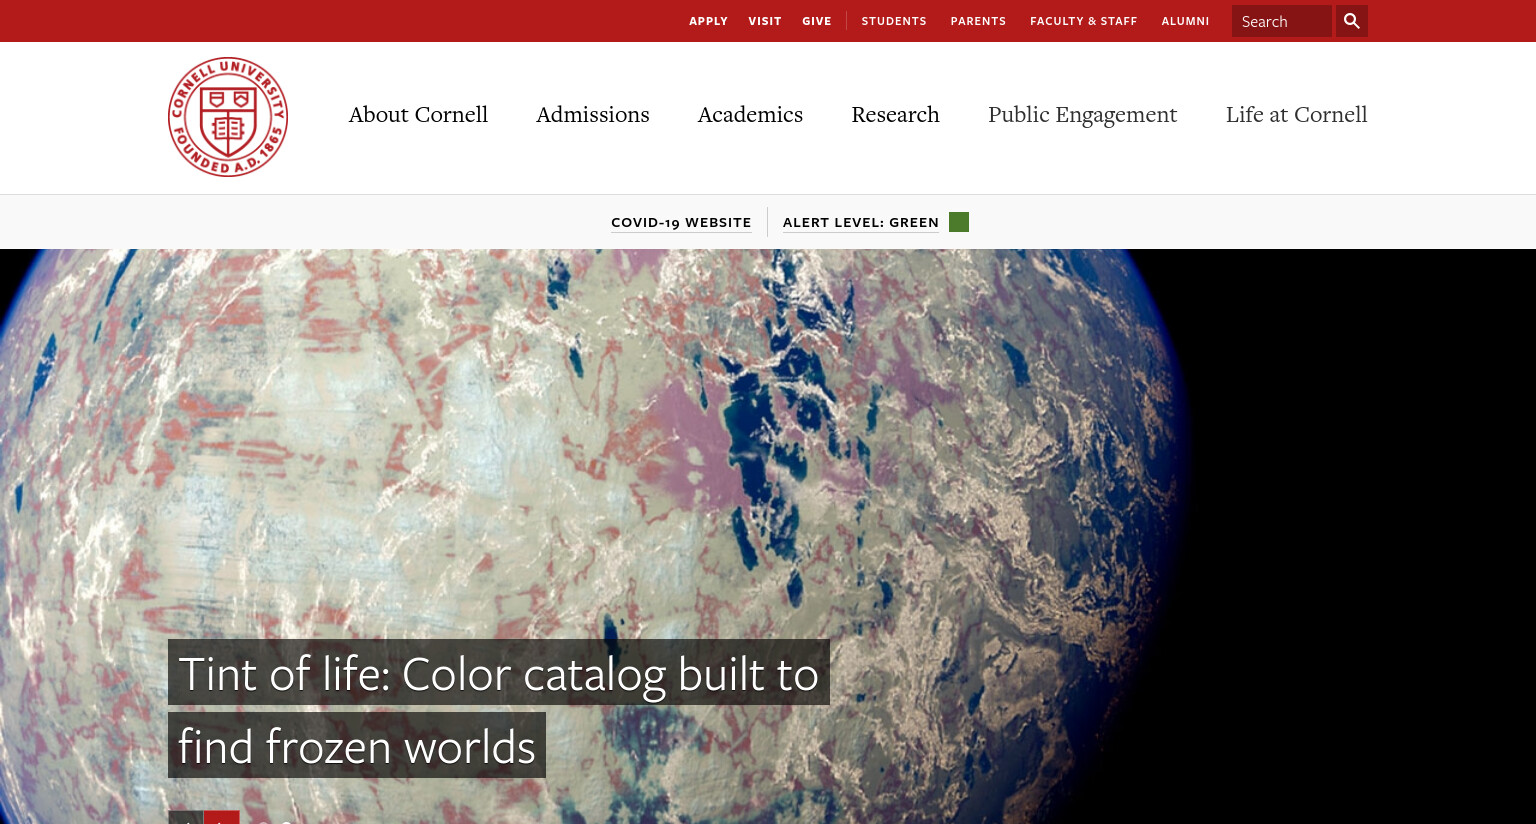Click the magnifying glass search icon
The width and height of the screenshot is (1536, 824).
[x=1351, y=21]
